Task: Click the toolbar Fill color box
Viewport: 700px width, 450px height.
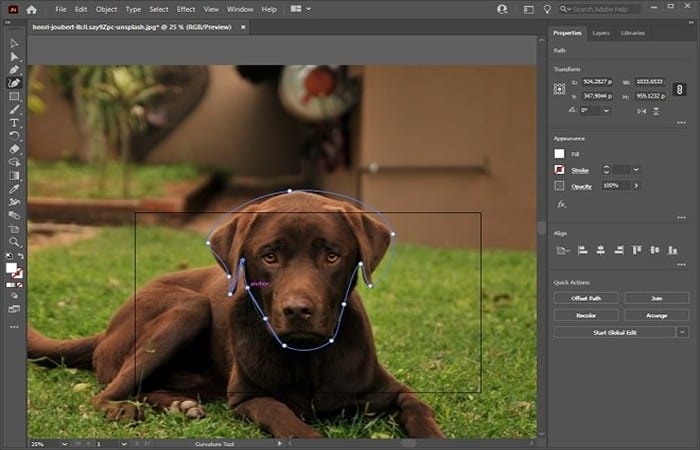Action: (x=11, y=268)
